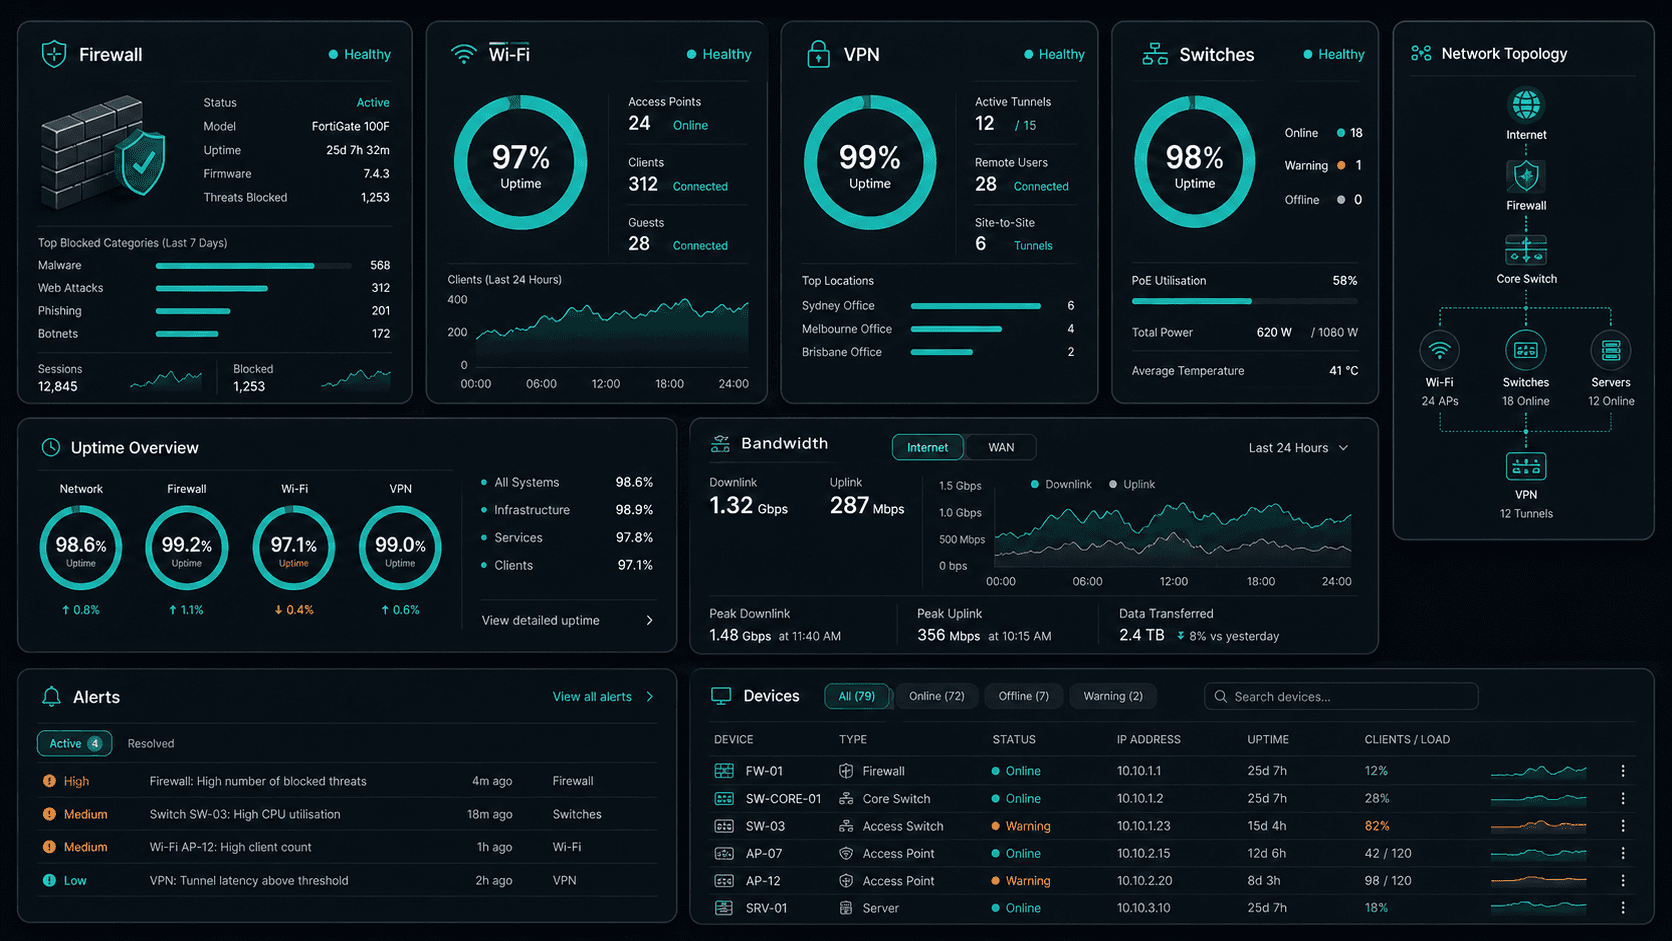Click the VPN padlock icon
The height and width of the screenshot is (941, 1672).
click(818, 54)
